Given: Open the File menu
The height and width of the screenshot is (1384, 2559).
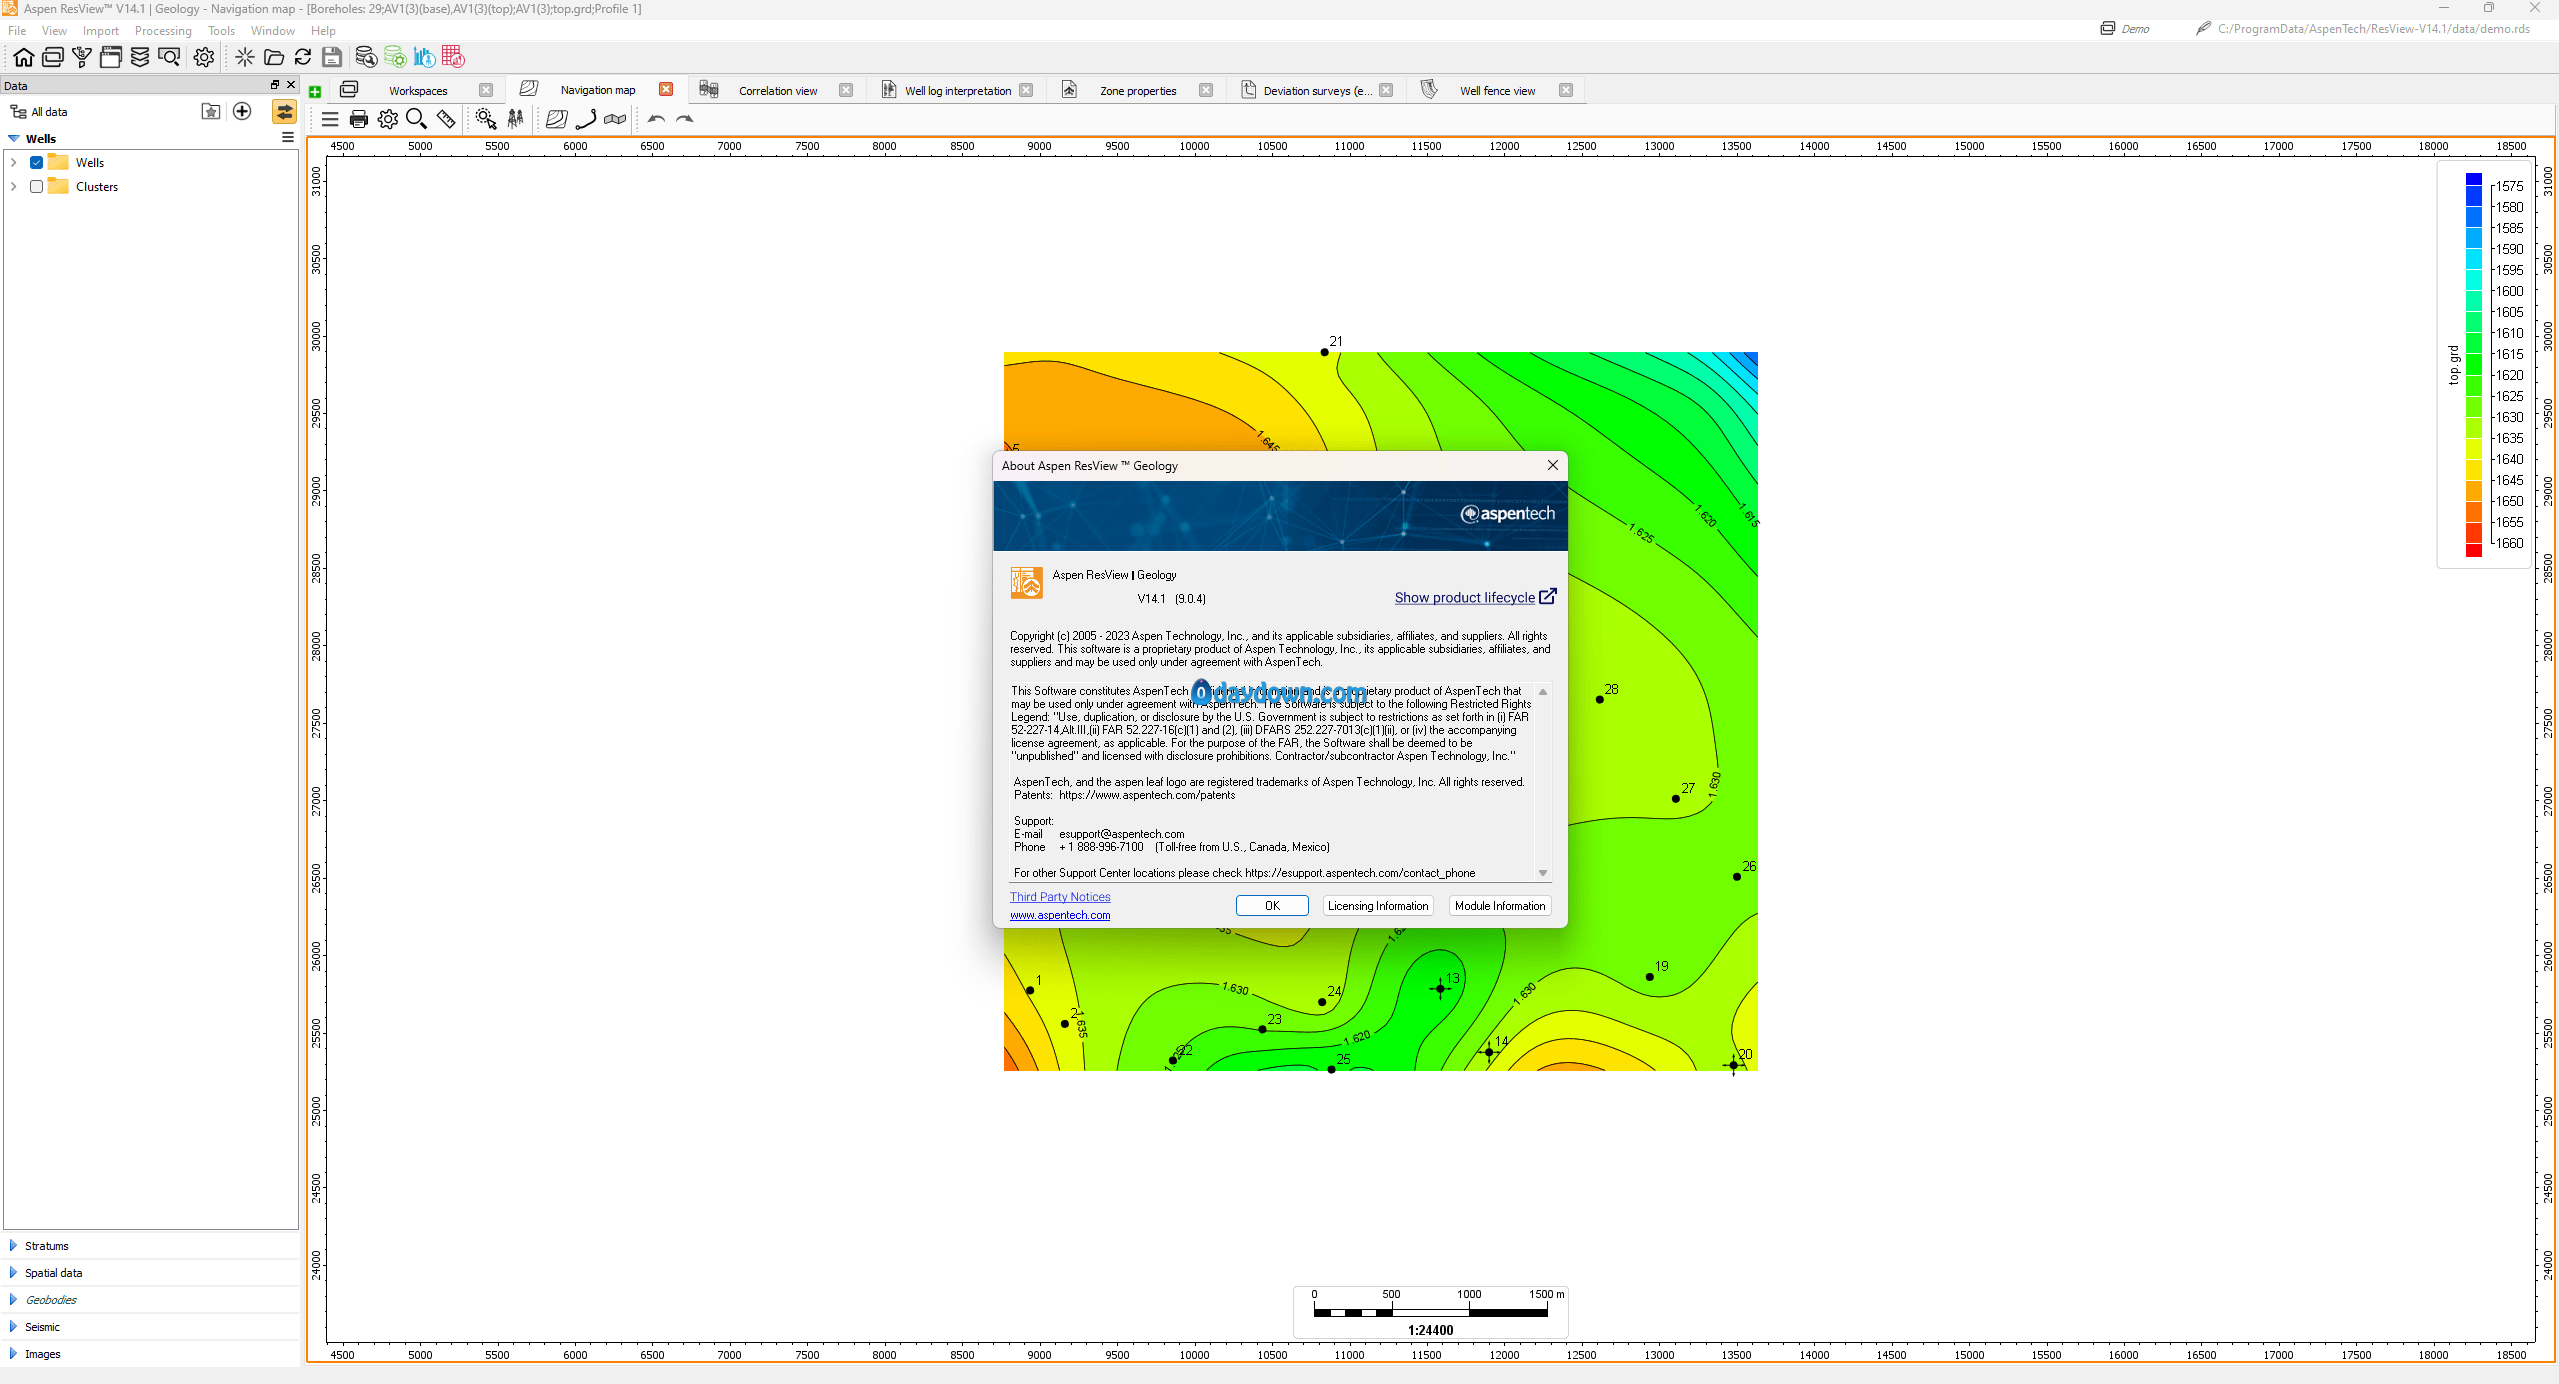Looking at the screenshot, I should [17, 30].
